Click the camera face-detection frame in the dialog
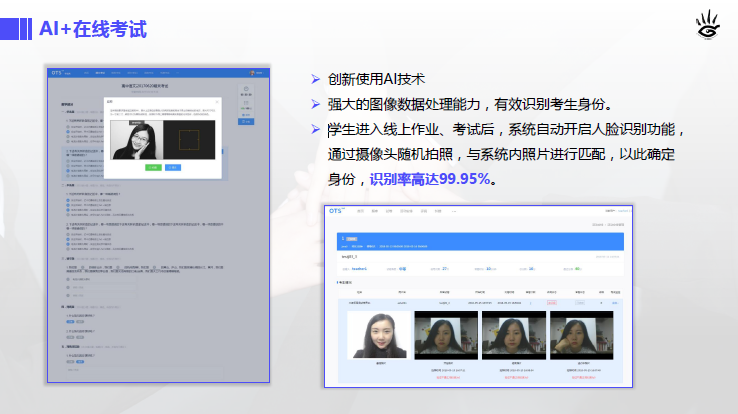Viewport: 738px width, 414px height. [x=187, y=141]
